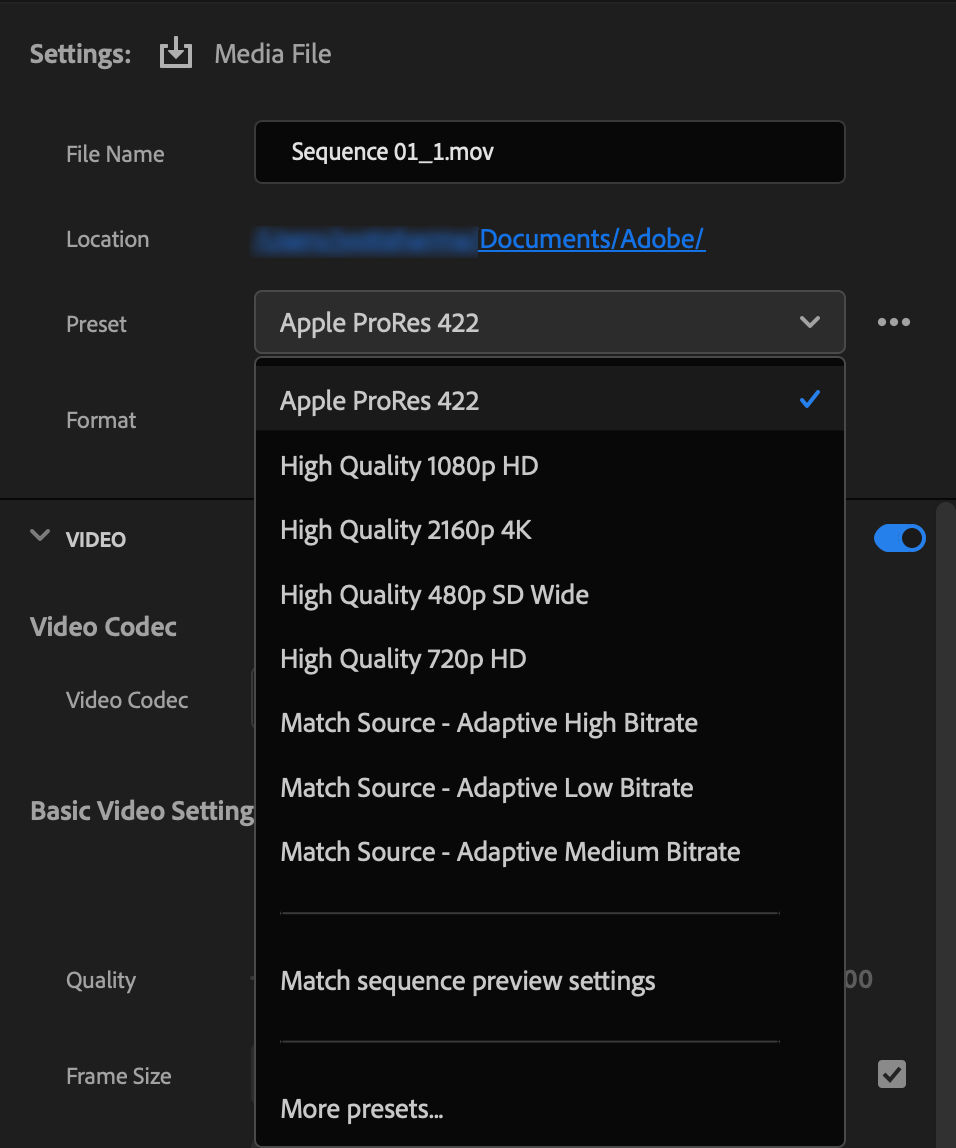Choose Match sequence preview settings

(x=467, y=981)
